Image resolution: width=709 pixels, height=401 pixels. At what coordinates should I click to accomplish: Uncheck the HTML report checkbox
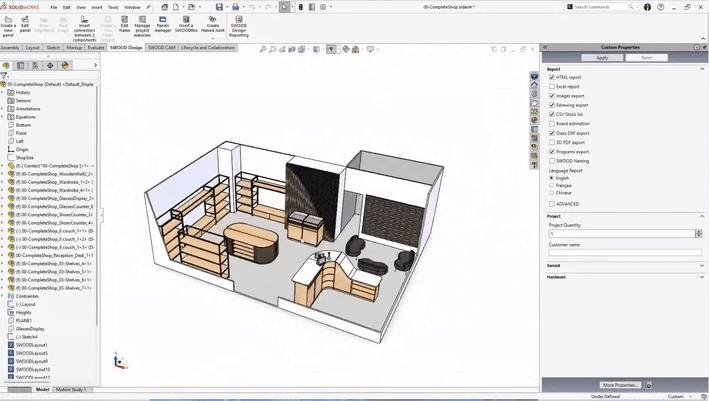tap(552, 77)
